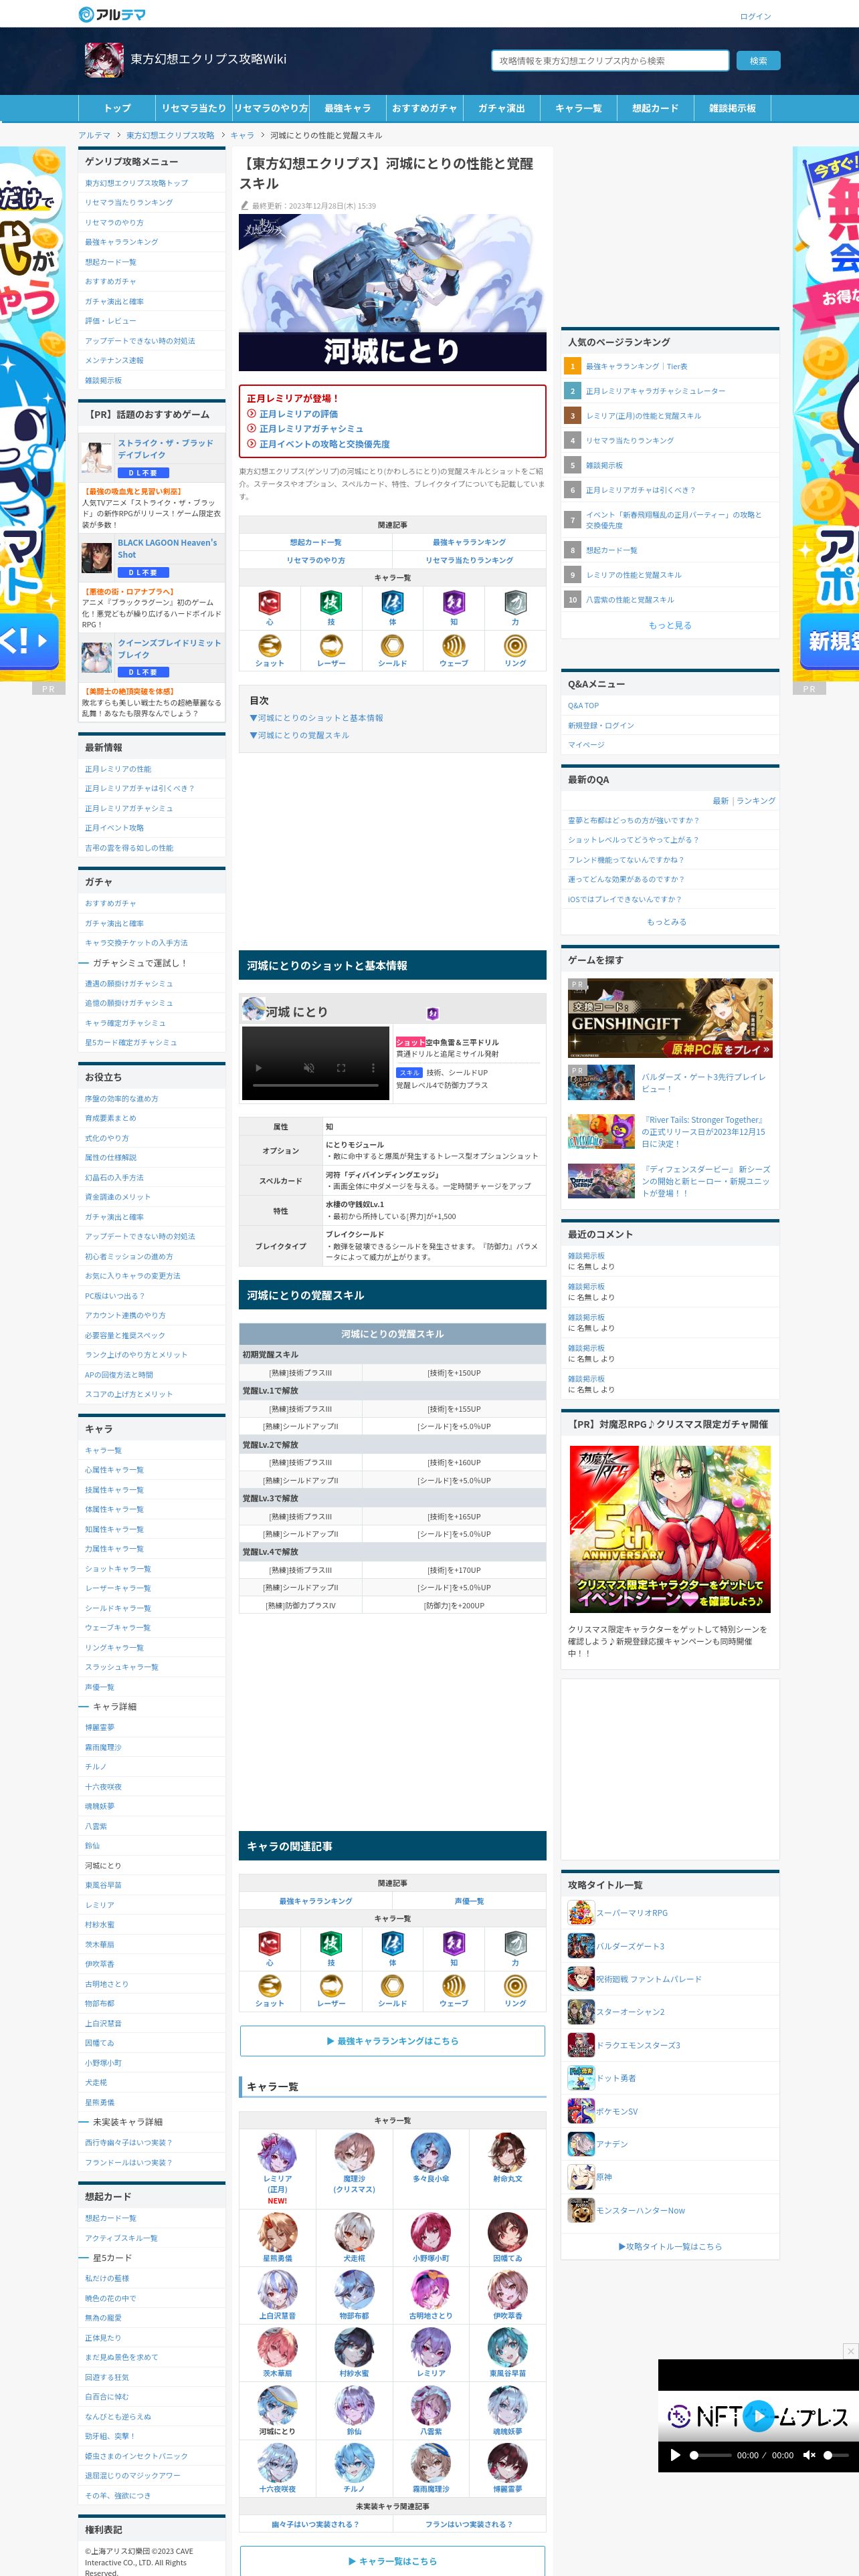Click the 河城にとり banner image

click(x=392, y=293)
